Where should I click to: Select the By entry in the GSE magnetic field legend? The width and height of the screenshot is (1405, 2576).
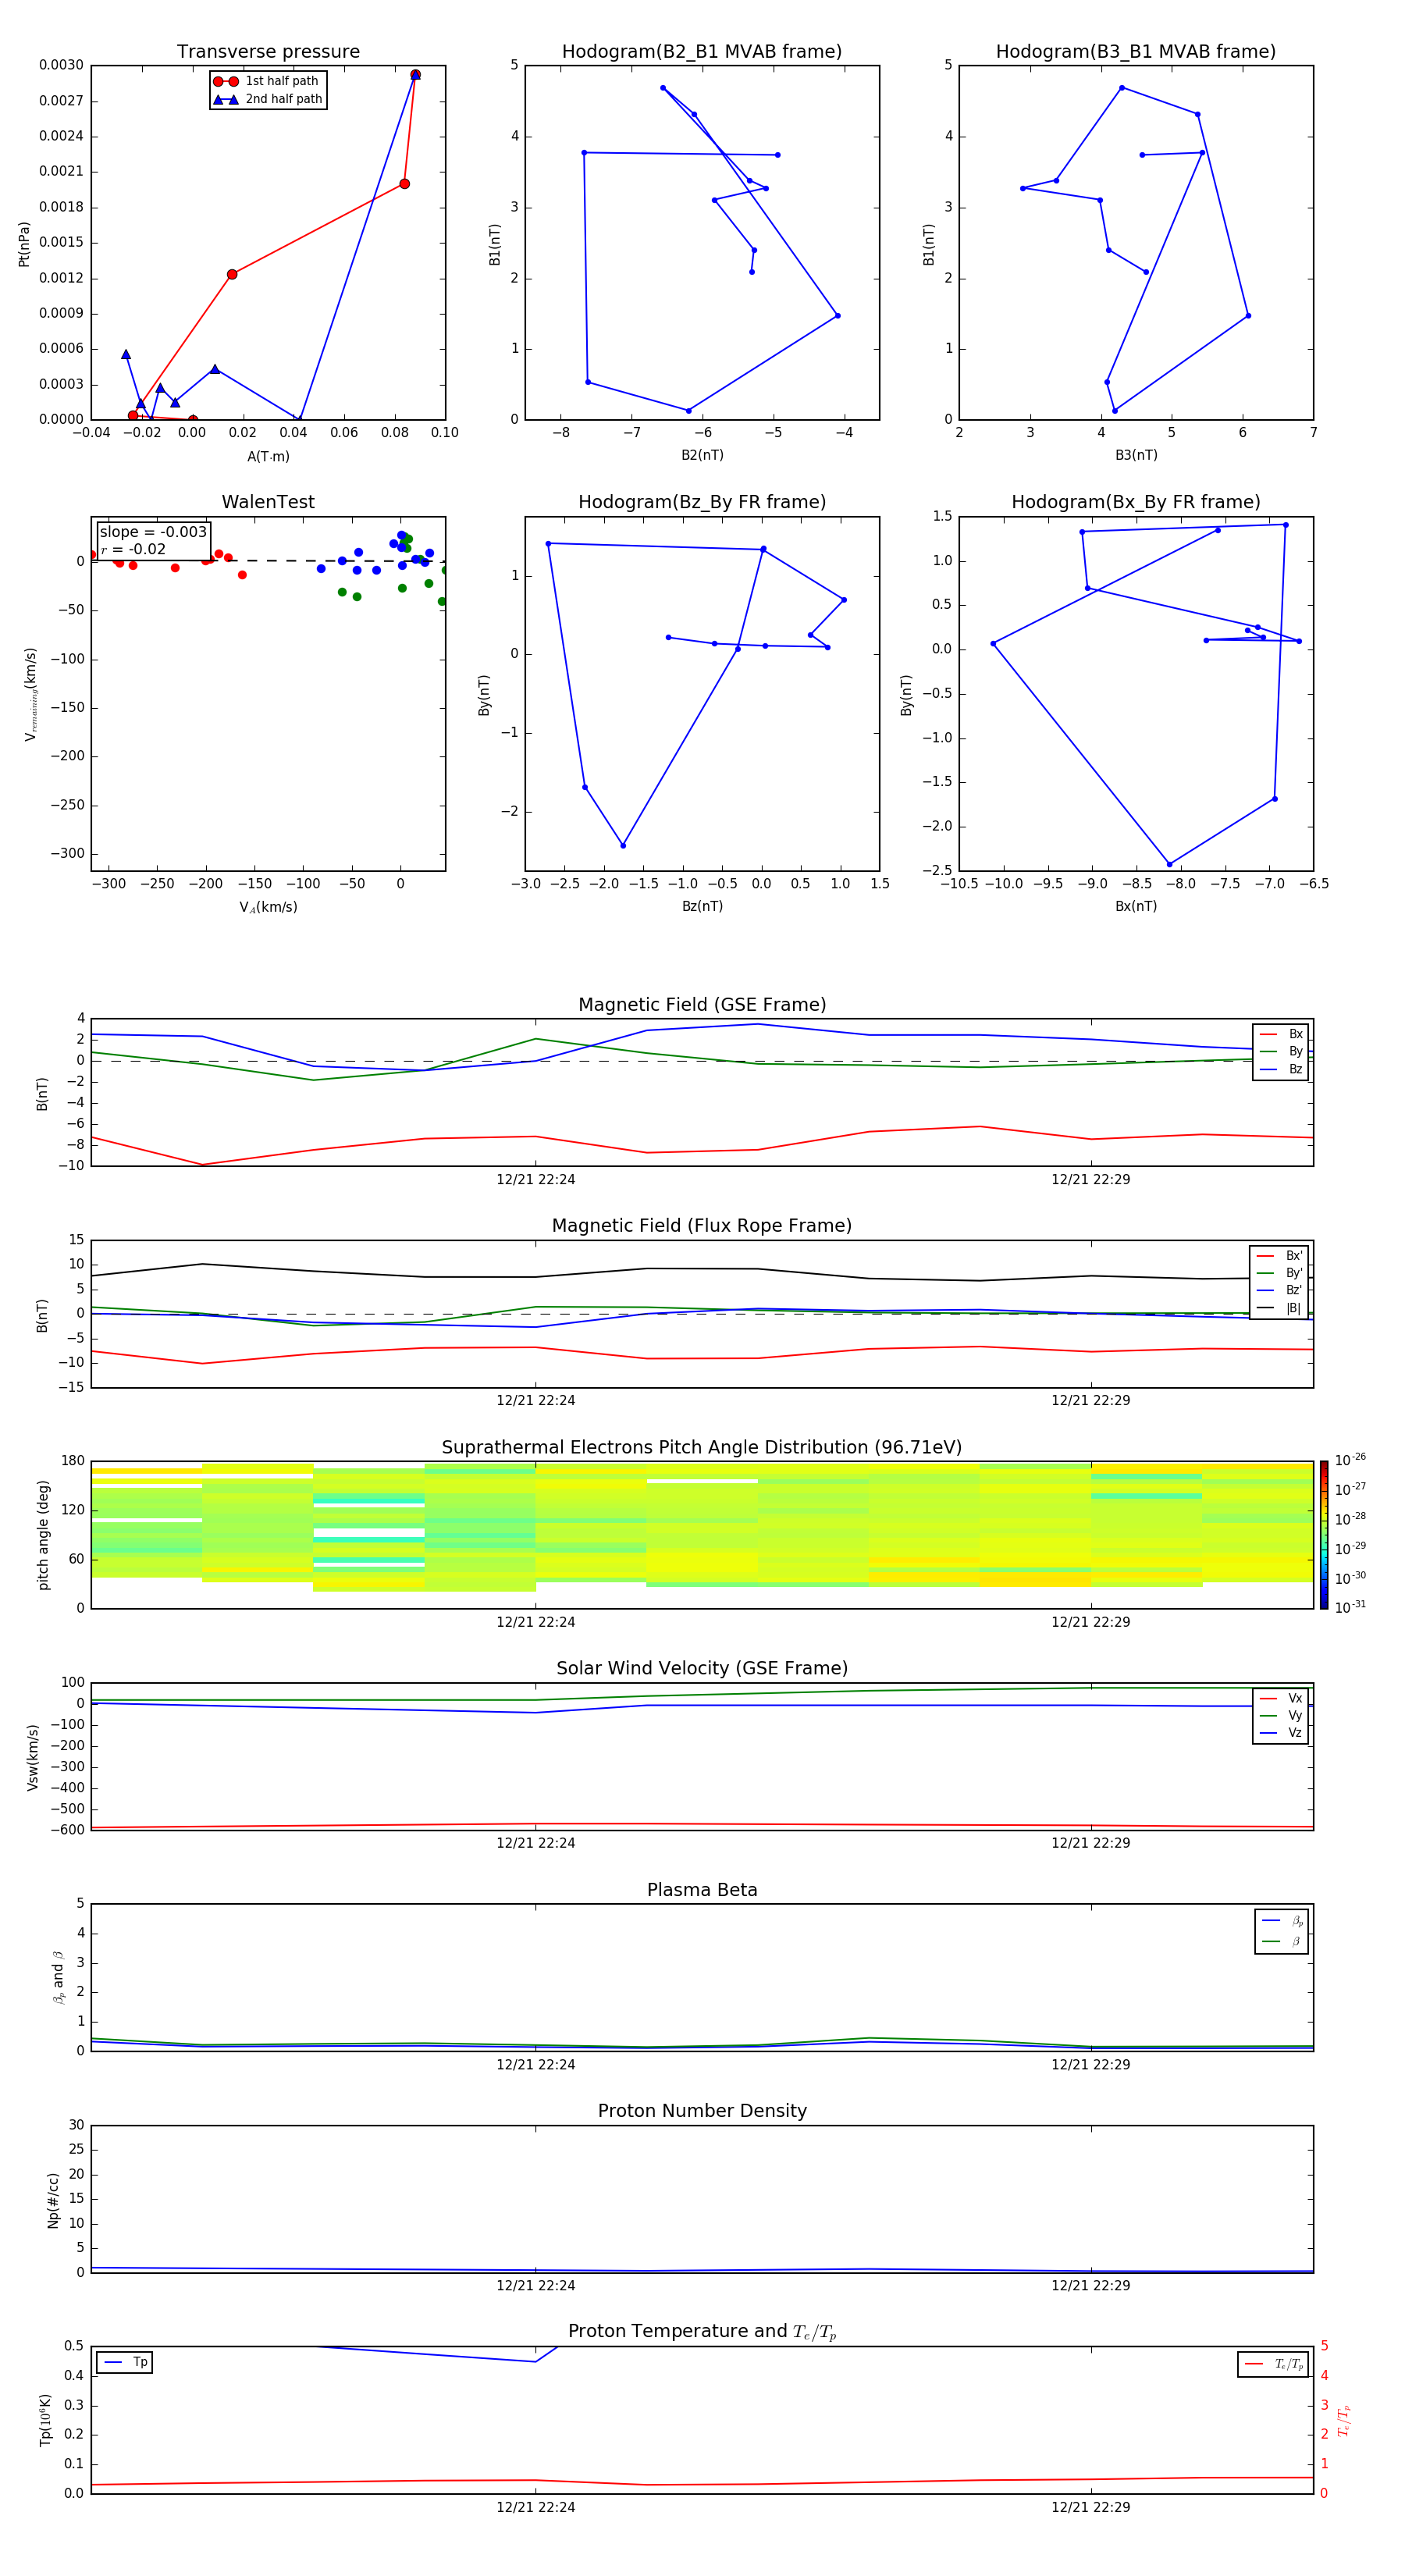[x=1281, y=1051]
